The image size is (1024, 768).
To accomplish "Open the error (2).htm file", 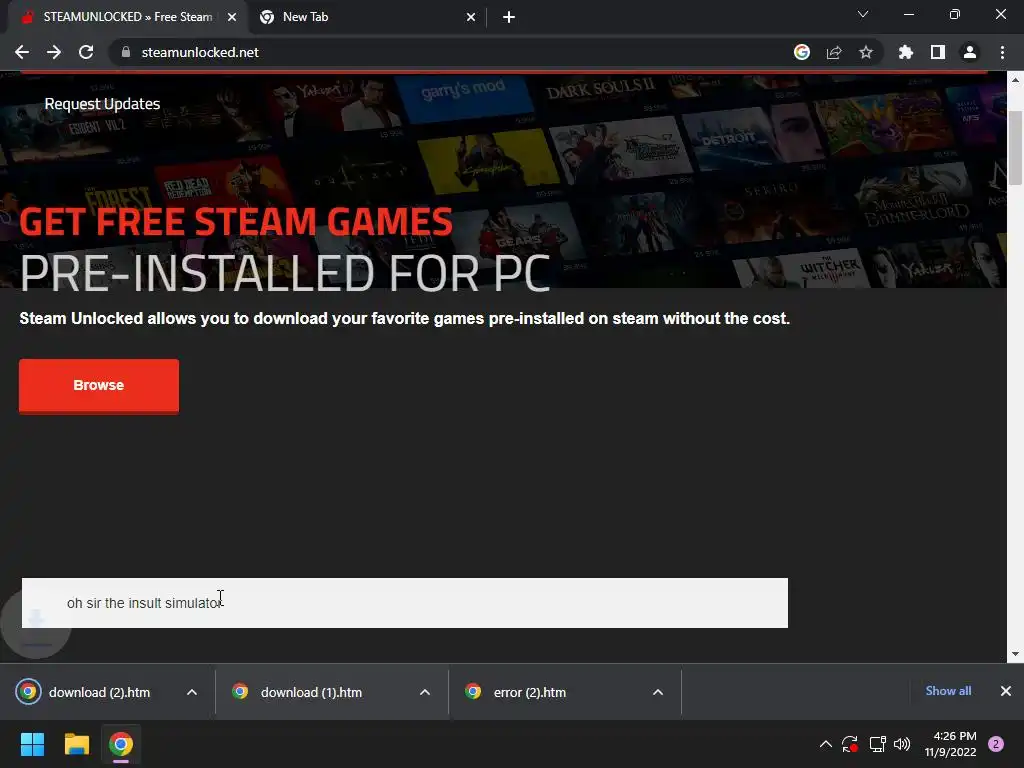I will (x=530, y=692).
